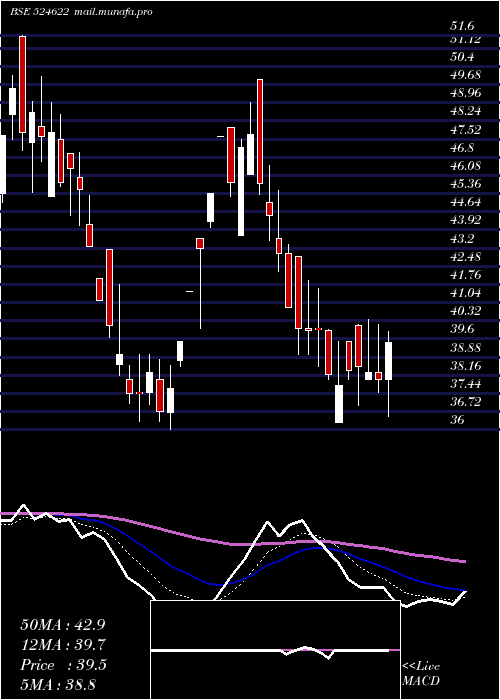Viewport: 500px width, 700px height.
Task: Click the tallest red candle near 51.6
Action: coord(22,84)
